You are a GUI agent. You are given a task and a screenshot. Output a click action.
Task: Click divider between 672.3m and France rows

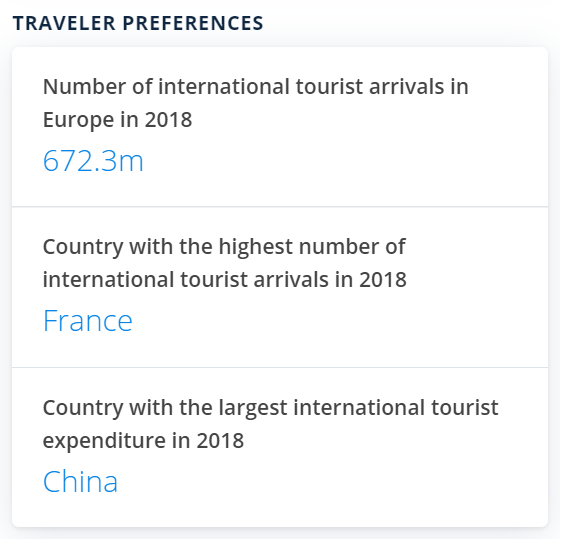(x=280, y=207)
